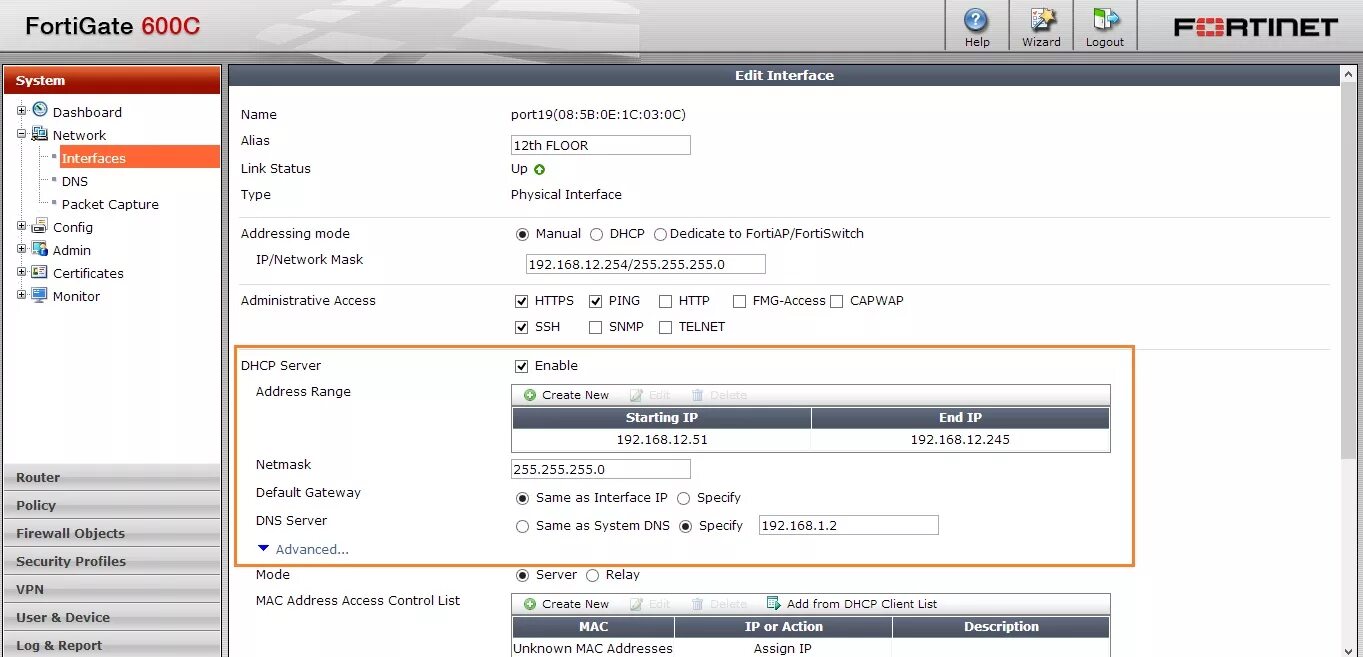Click the Admin user icon
The height and width of the screenshot is (657, 1363).
tap(40, 249)
